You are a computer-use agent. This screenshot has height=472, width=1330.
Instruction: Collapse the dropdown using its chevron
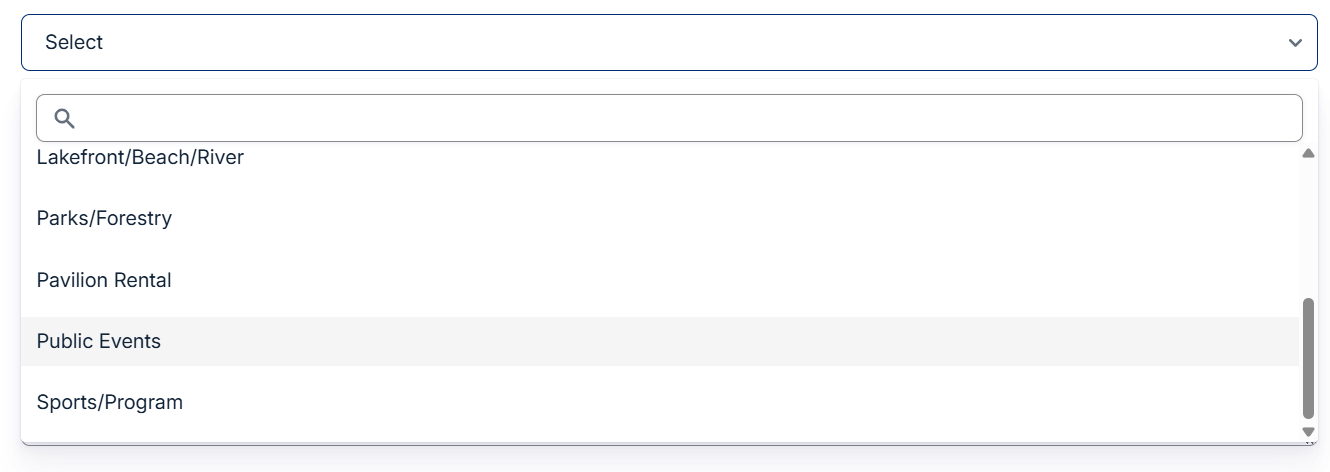tap(1295, 43)
